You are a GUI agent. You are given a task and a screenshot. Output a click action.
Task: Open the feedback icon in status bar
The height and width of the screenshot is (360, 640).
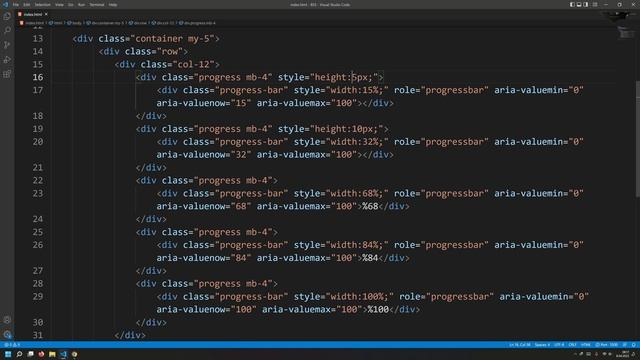tap(625, 345)
